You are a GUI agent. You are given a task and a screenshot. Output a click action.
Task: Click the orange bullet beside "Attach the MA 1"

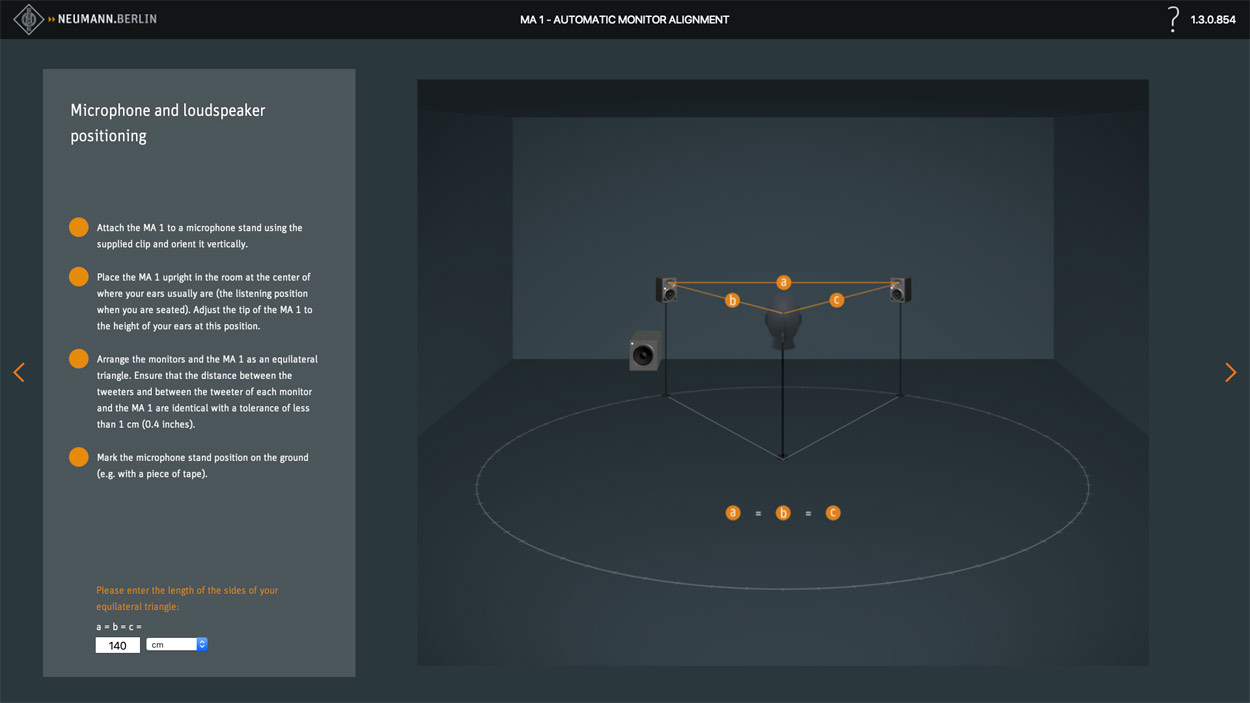[79, 228]
